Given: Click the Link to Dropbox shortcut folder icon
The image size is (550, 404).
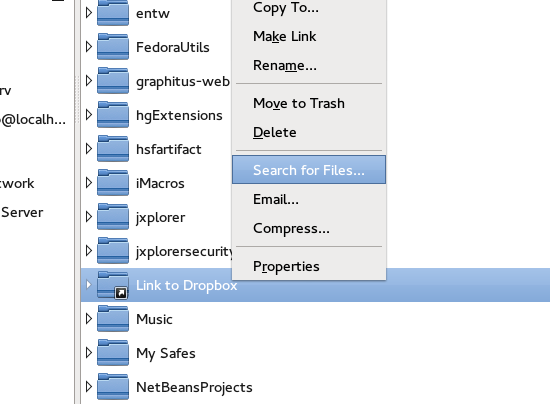Looking at the screenshot, I should point(113,285).
